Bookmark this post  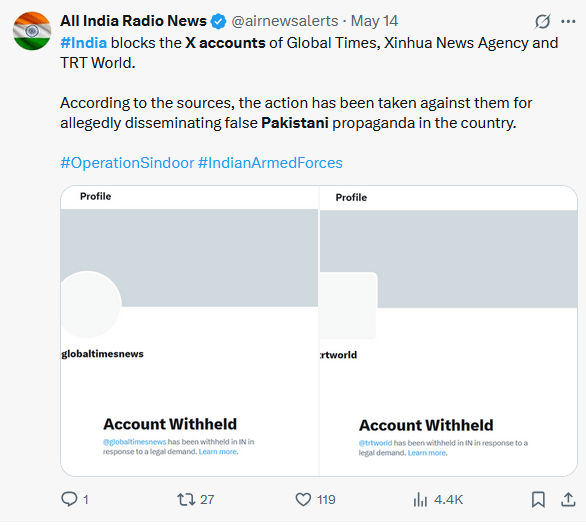(538, 499)
